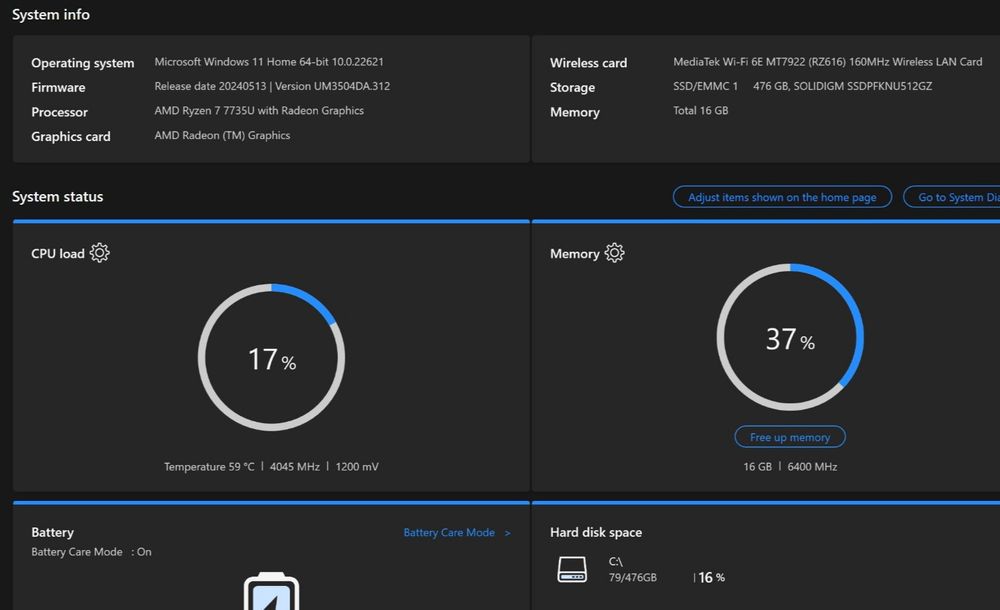This screenshot has width=1000, height=610.
Task: Click the 79/476GB disk usage text
Action: point(632,577)
